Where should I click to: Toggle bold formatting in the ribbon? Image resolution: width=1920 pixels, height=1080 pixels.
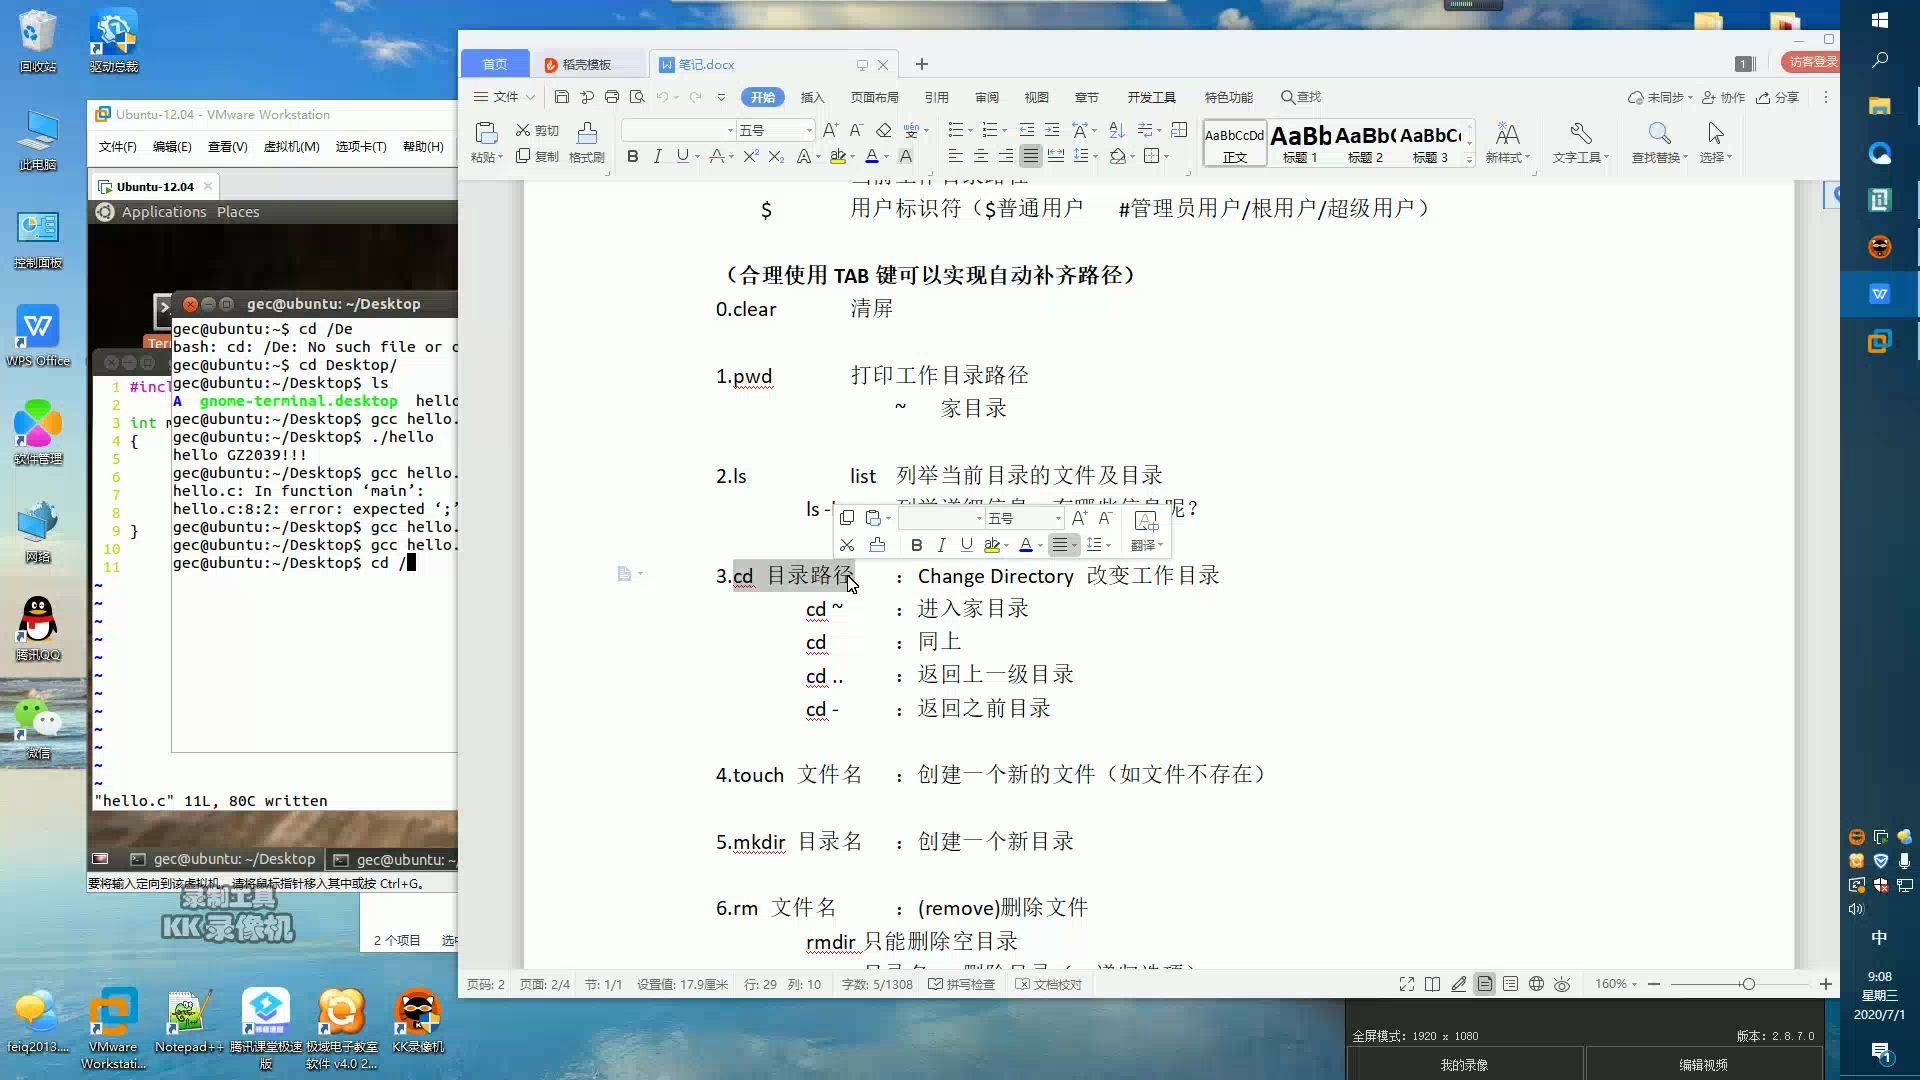[632, 156]
